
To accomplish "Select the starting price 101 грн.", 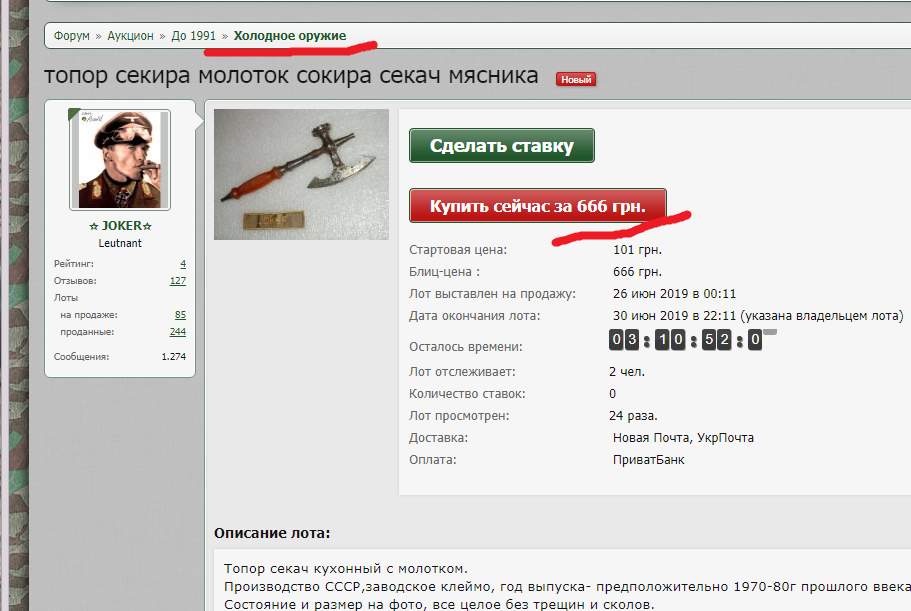I will point(637,250).
